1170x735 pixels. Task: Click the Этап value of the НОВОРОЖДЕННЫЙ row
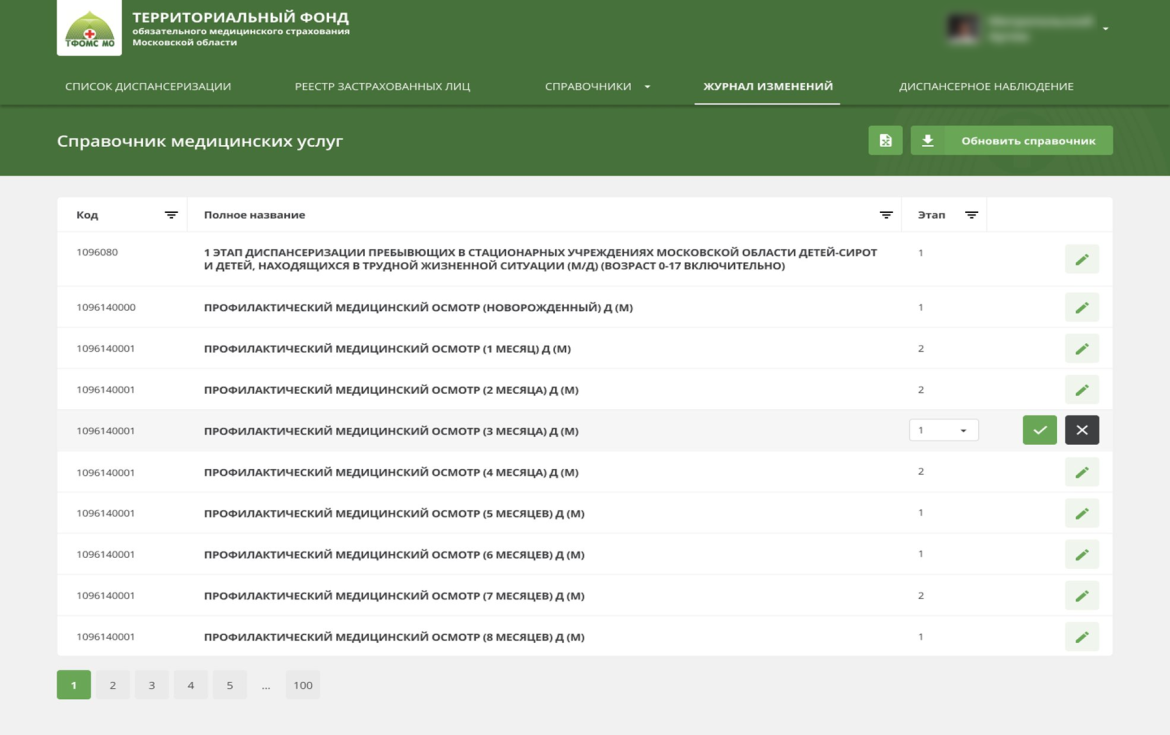[921, 307]
